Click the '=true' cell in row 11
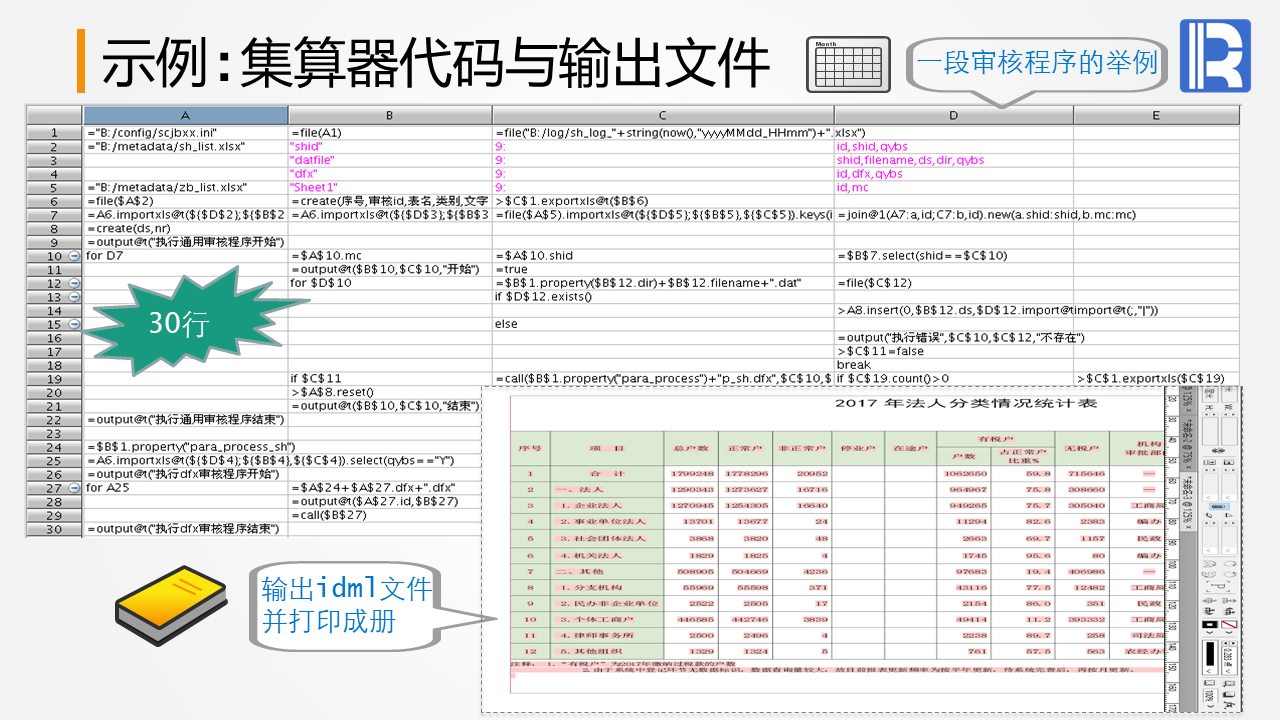The width and height of the screenshot is (1280, 720). pos(663,269)
